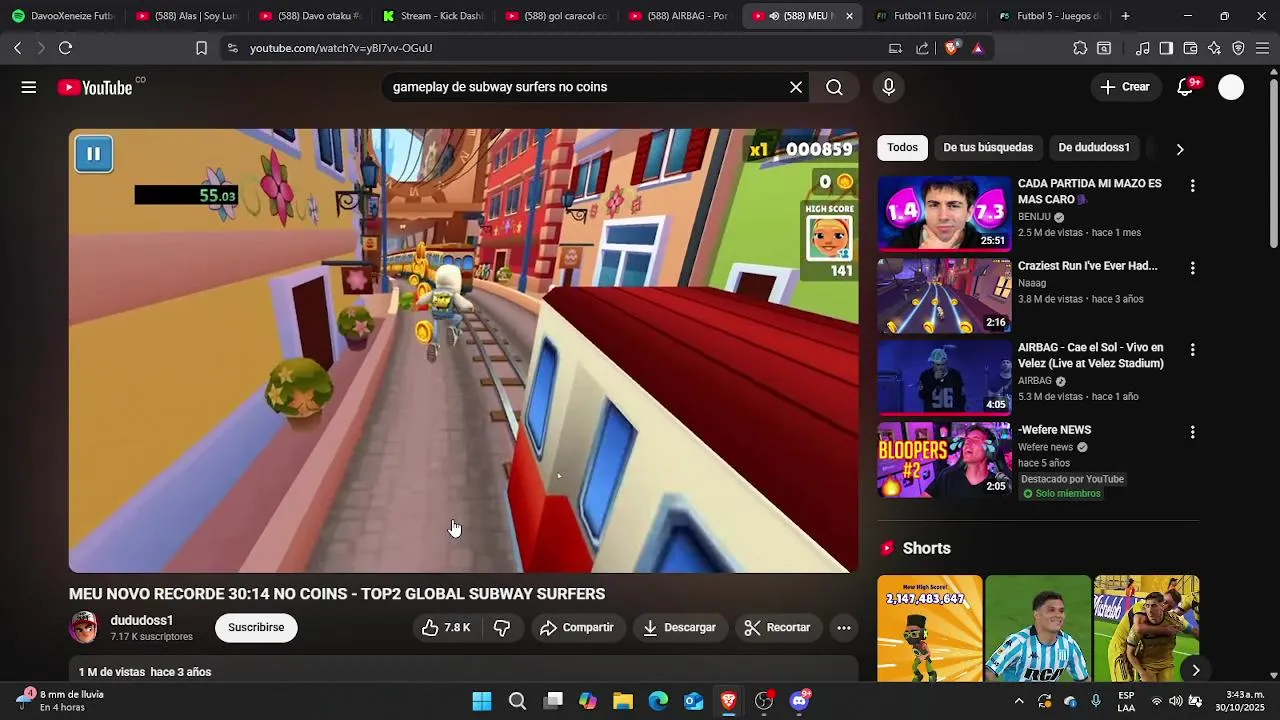Open YouTube notifications bell

(x=1185, y=87)
